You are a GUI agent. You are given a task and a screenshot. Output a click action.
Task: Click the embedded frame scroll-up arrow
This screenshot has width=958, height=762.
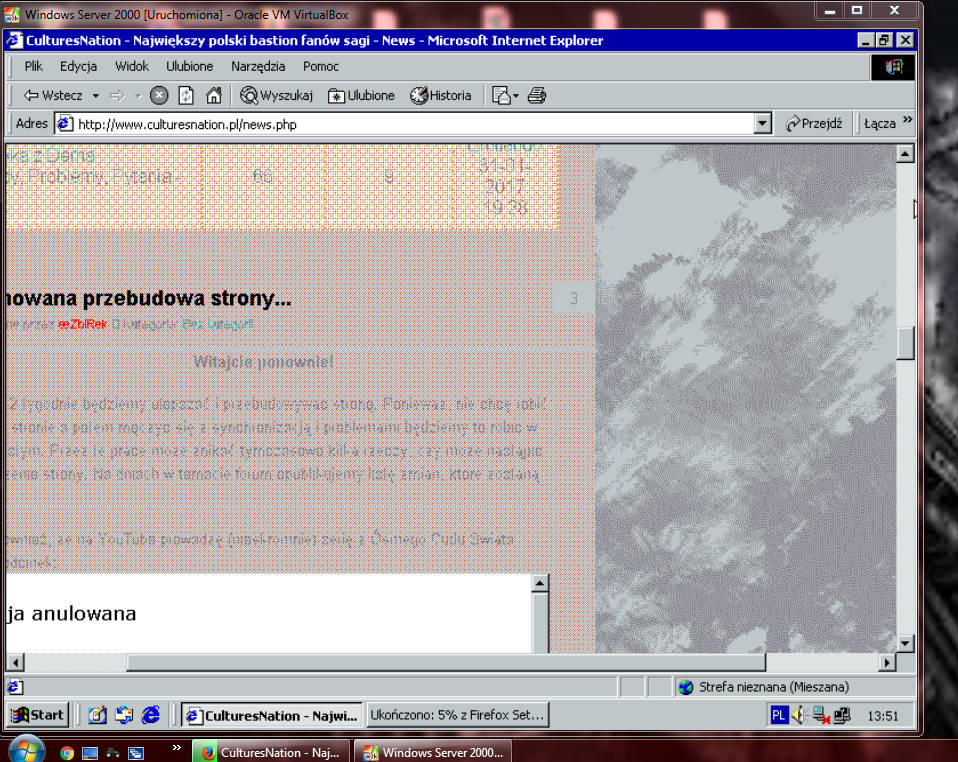(539, 584)
